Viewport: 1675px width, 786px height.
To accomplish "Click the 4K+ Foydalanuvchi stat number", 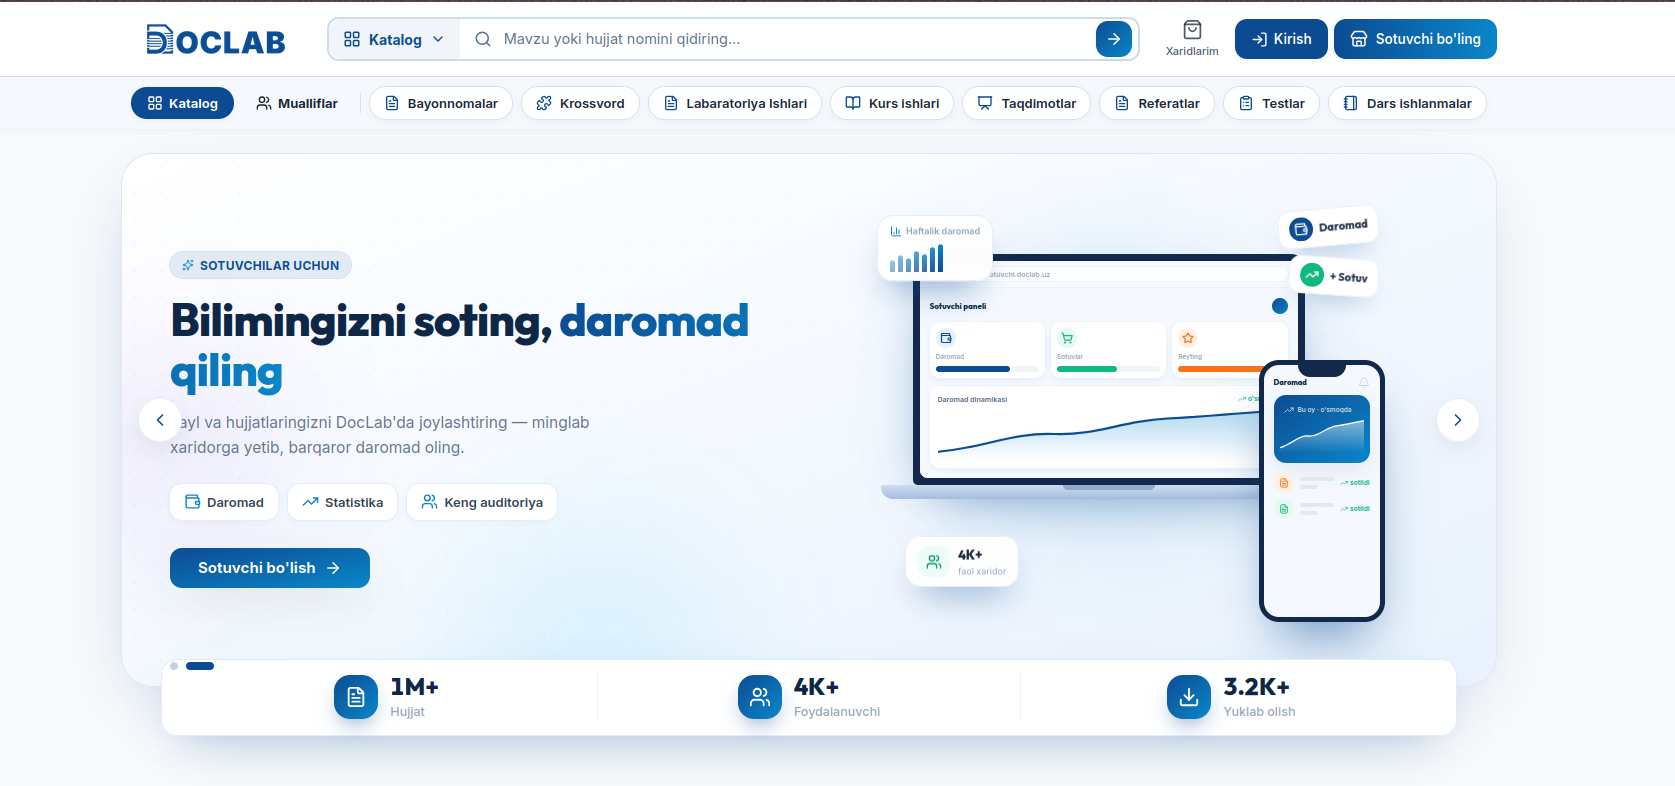I will [x=816, y=687].
